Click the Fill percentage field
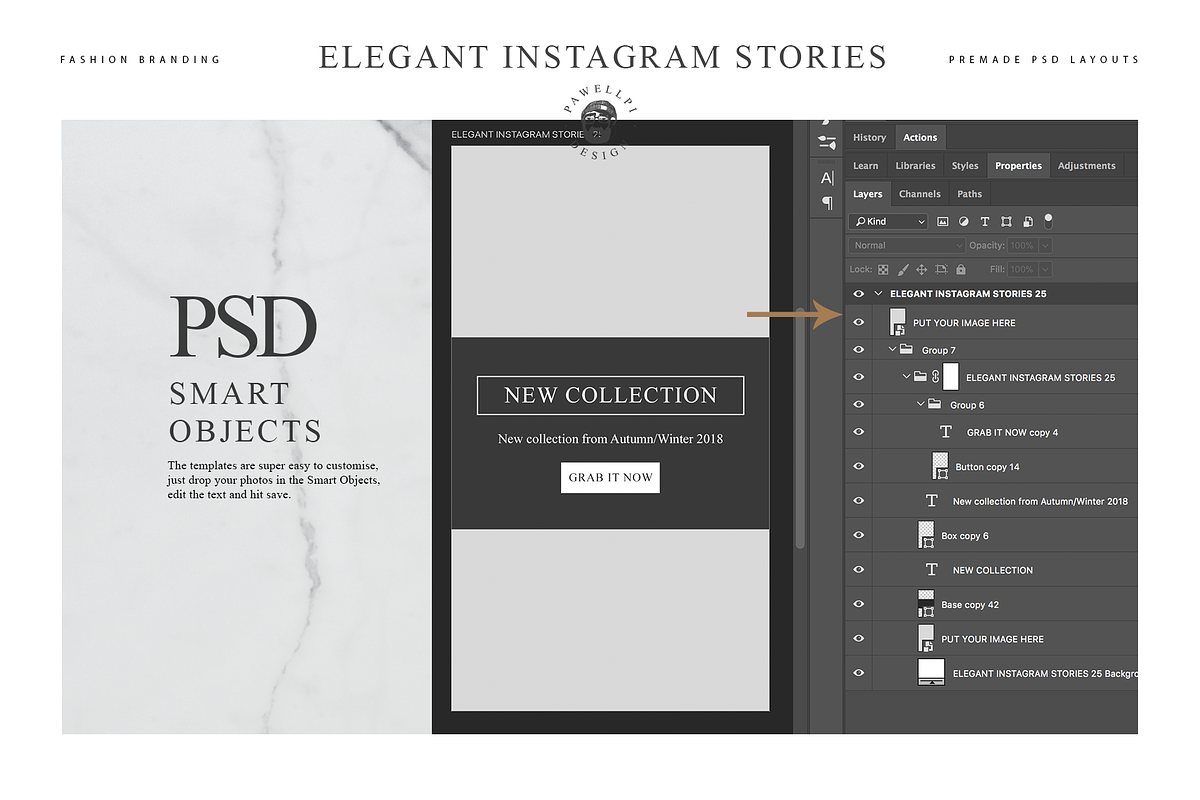1200x800 pixels. tap(1022, 269)
